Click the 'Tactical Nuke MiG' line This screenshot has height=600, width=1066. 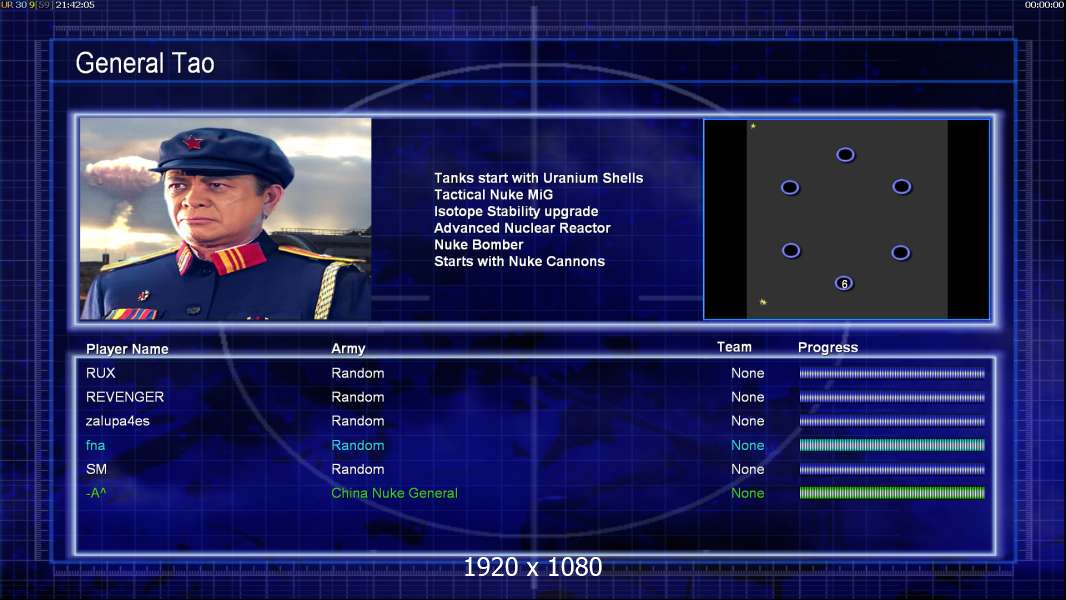click(494, 194)
